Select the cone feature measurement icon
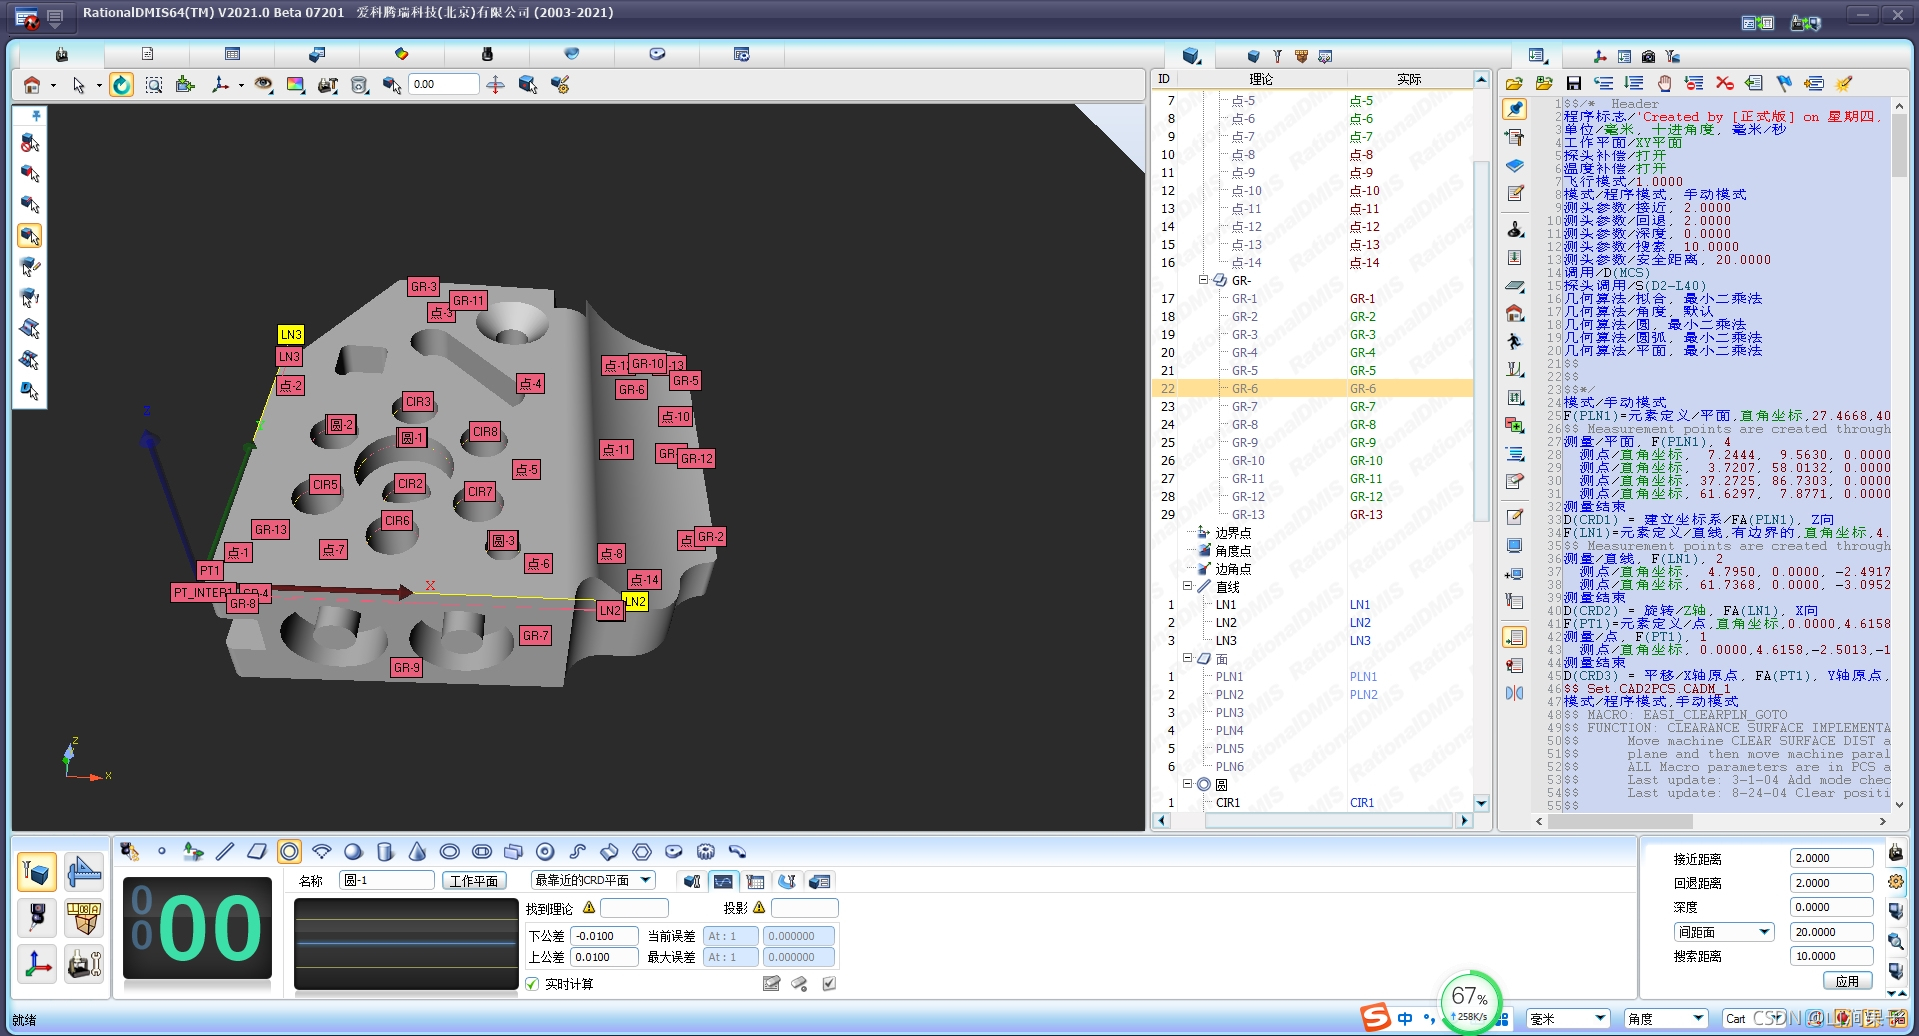 417,852
